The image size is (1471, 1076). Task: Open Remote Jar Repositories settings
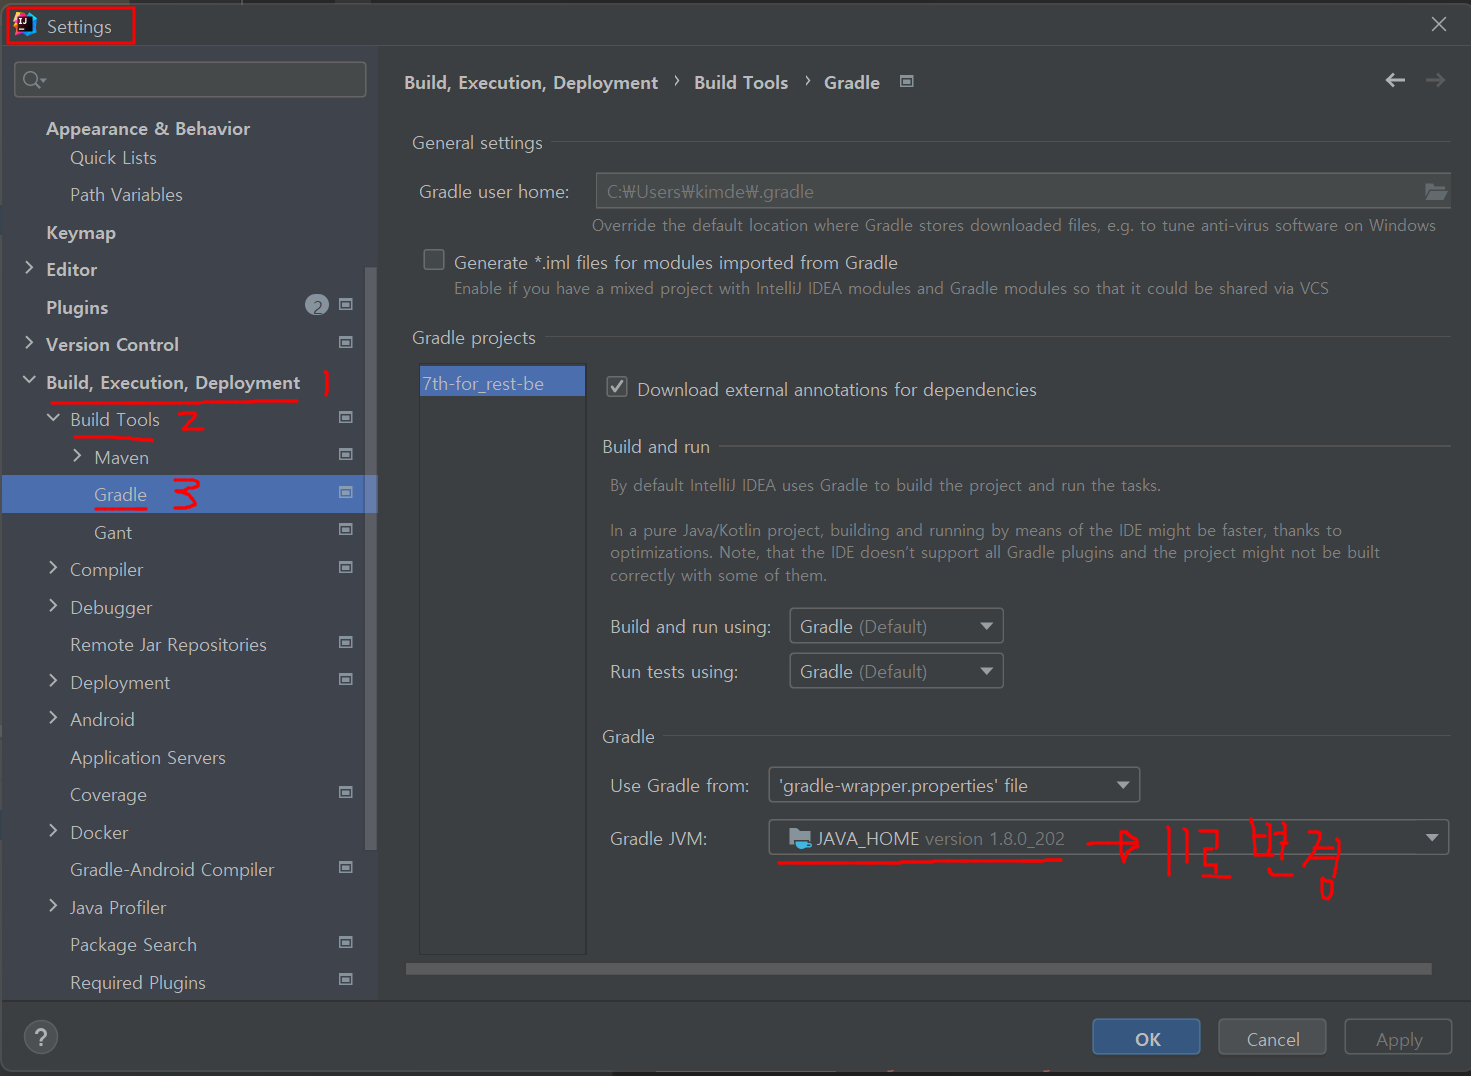[168, 645]
